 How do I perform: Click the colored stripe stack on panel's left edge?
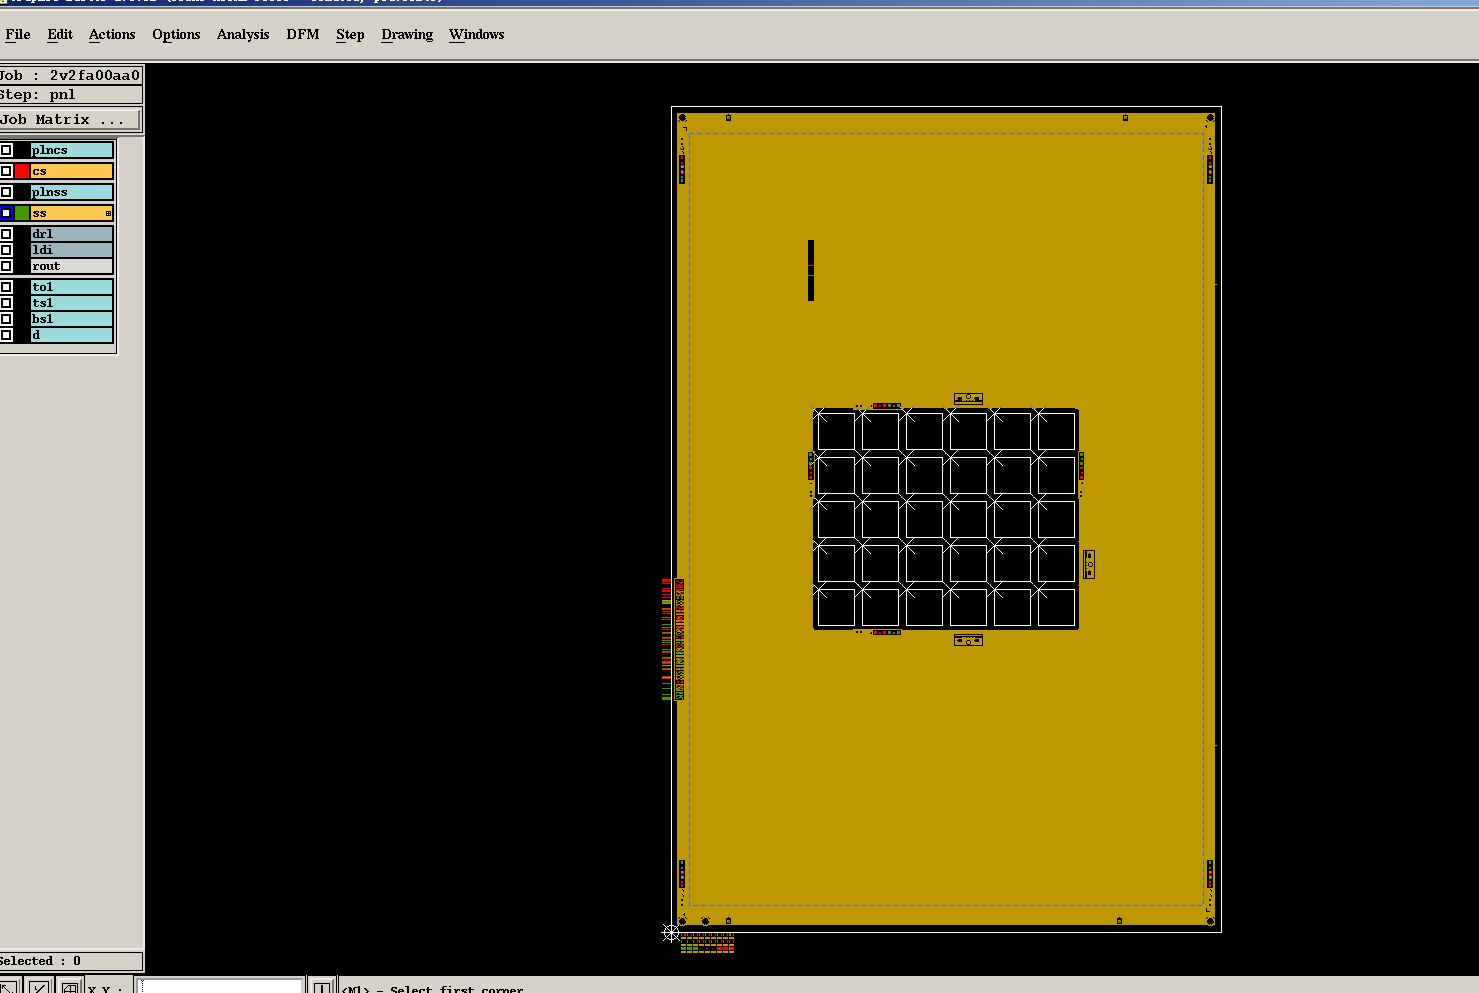pyautogui.click(x=672, y=639)
